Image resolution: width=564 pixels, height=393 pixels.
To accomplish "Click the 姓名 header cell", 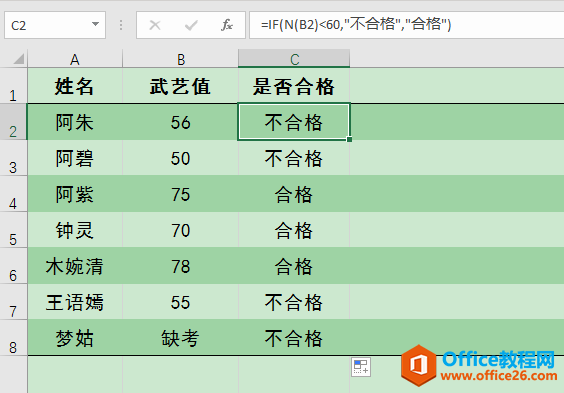I will pos(75,86).
